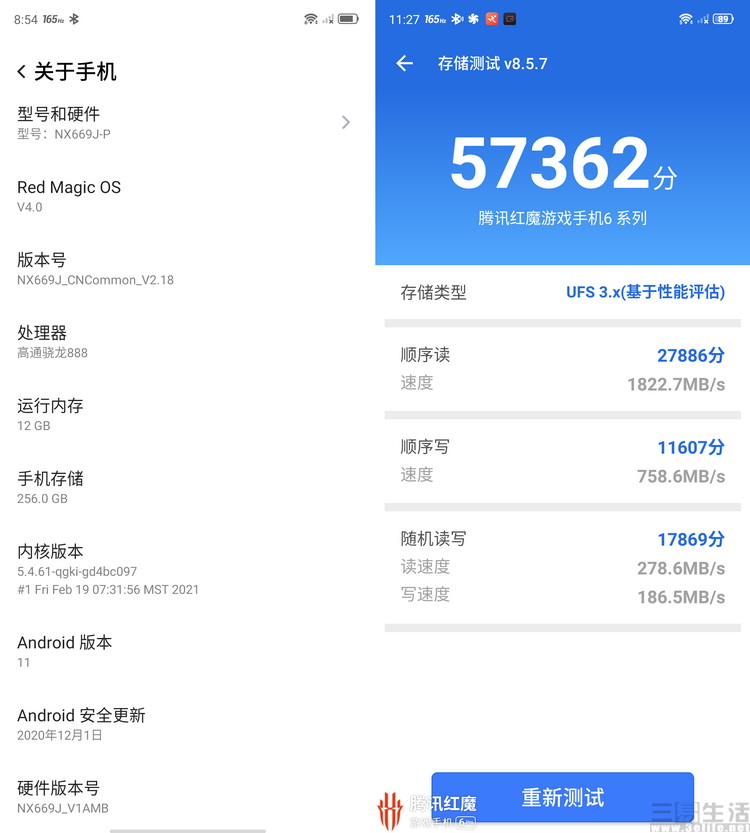Tap the UFS 3.x(基于性能评估) storage type value
This screenshot has width=750, height=833.
[645, 292]
